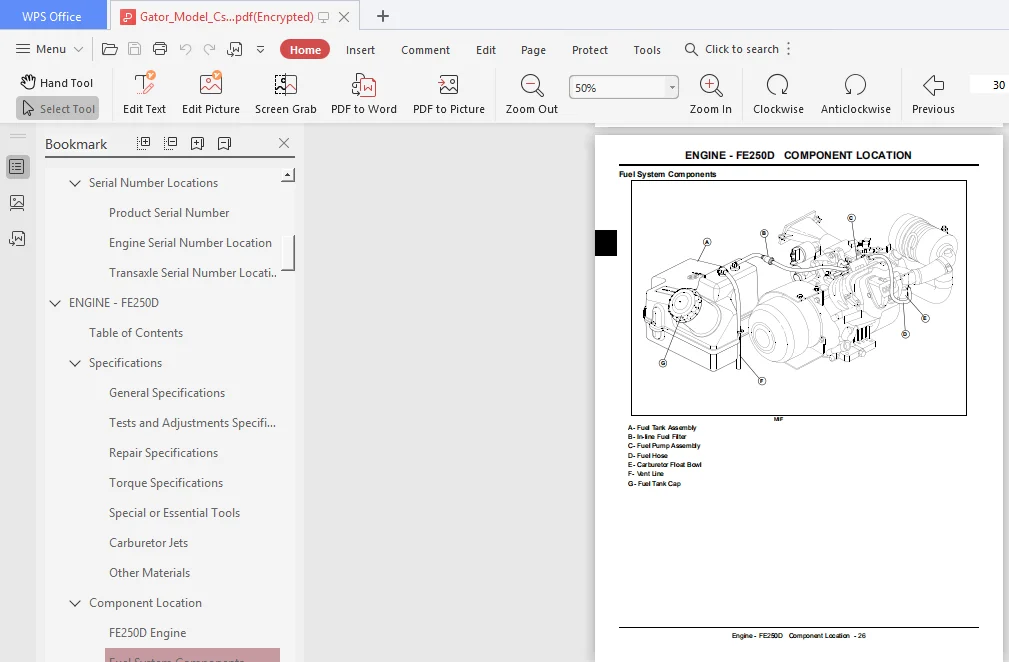Image resolution: width=1009 pixels, height=662 pixels.
Task: Click the expand all bookmarks icon
Action: 143,143
